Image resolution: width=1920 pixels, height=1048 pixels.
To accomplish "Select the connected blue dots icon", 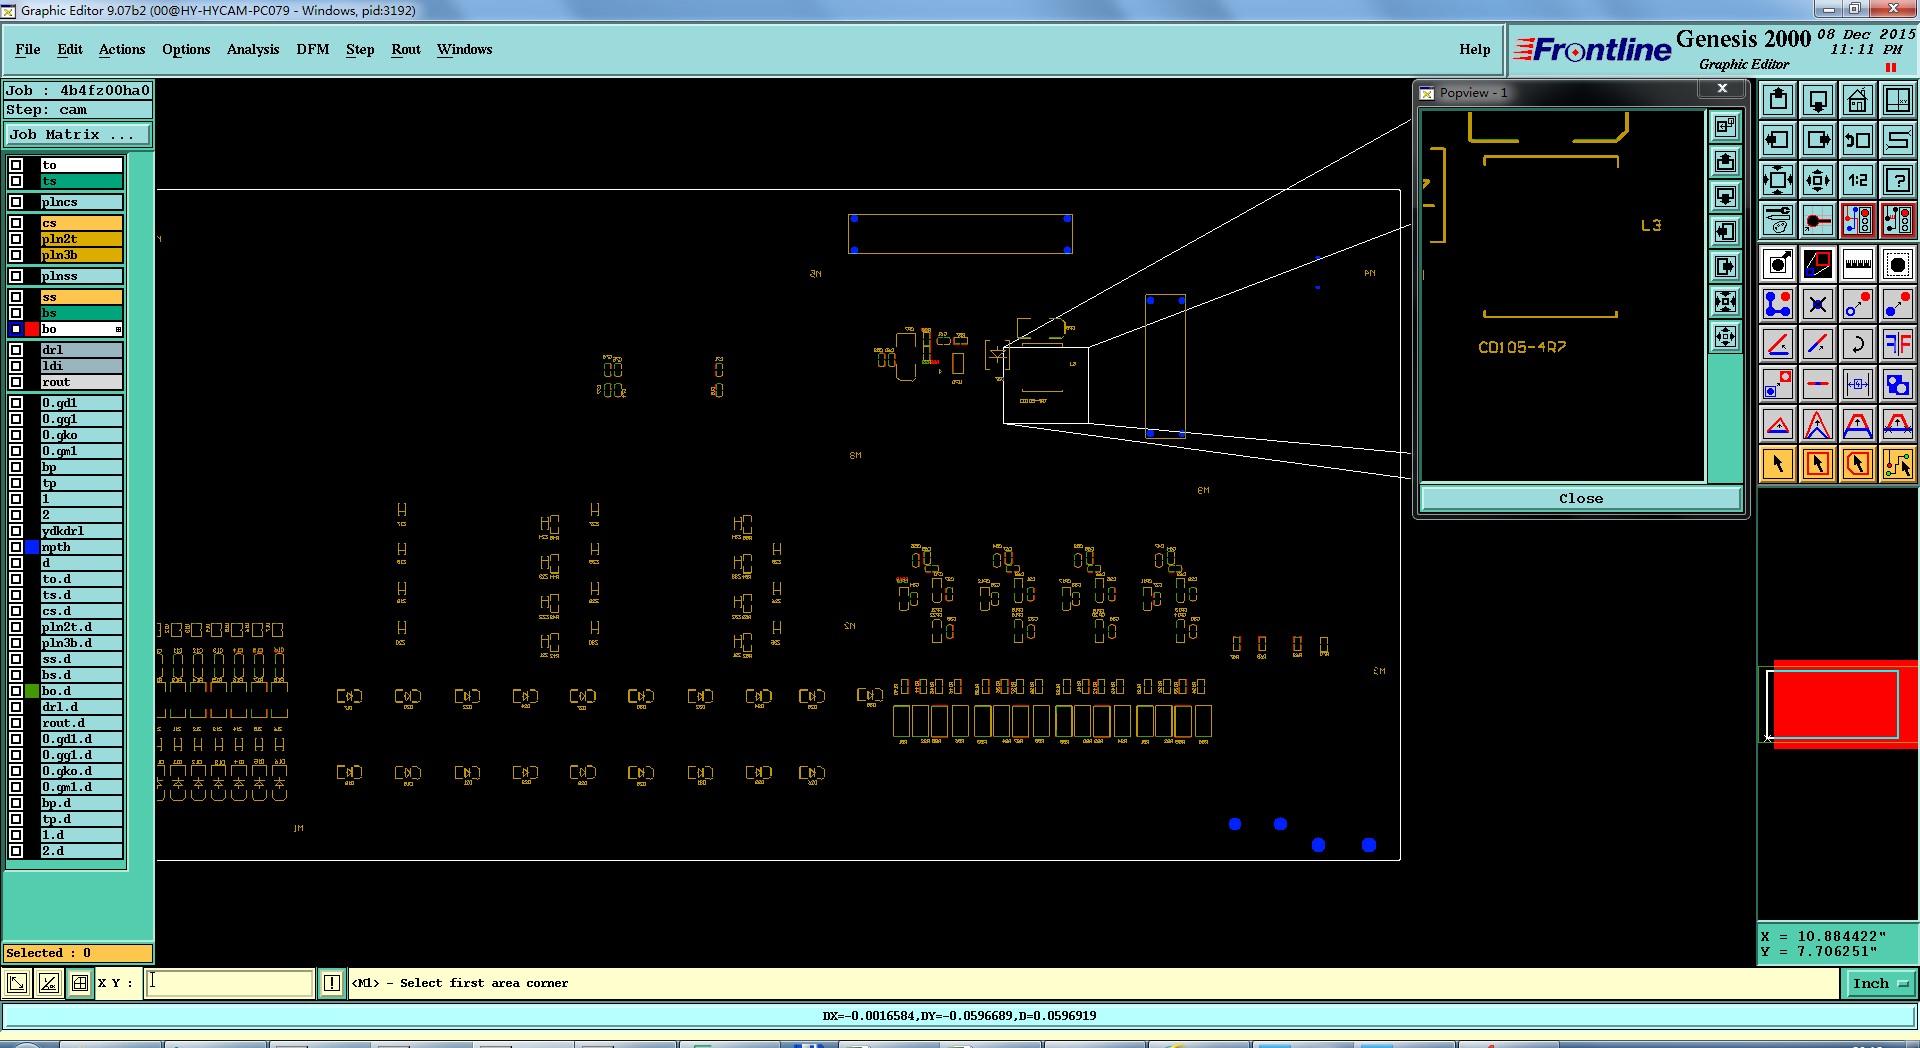I will (1778, 304).
